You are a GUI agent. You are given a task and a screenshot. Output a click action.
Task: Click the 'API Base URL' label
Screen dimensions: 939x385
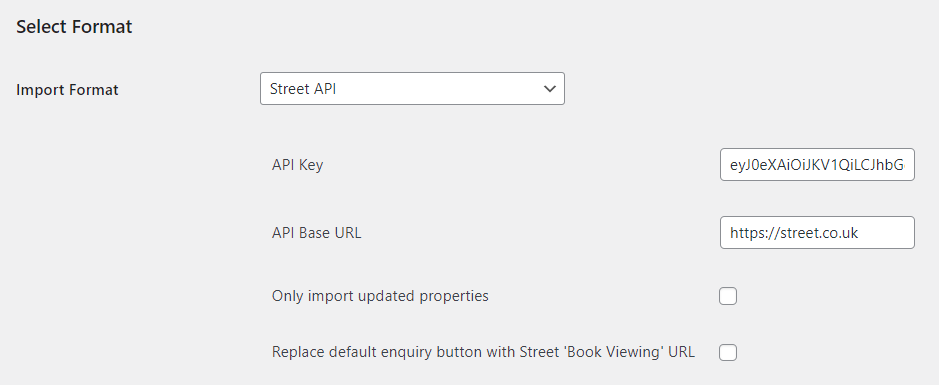[x=316, y=232]
